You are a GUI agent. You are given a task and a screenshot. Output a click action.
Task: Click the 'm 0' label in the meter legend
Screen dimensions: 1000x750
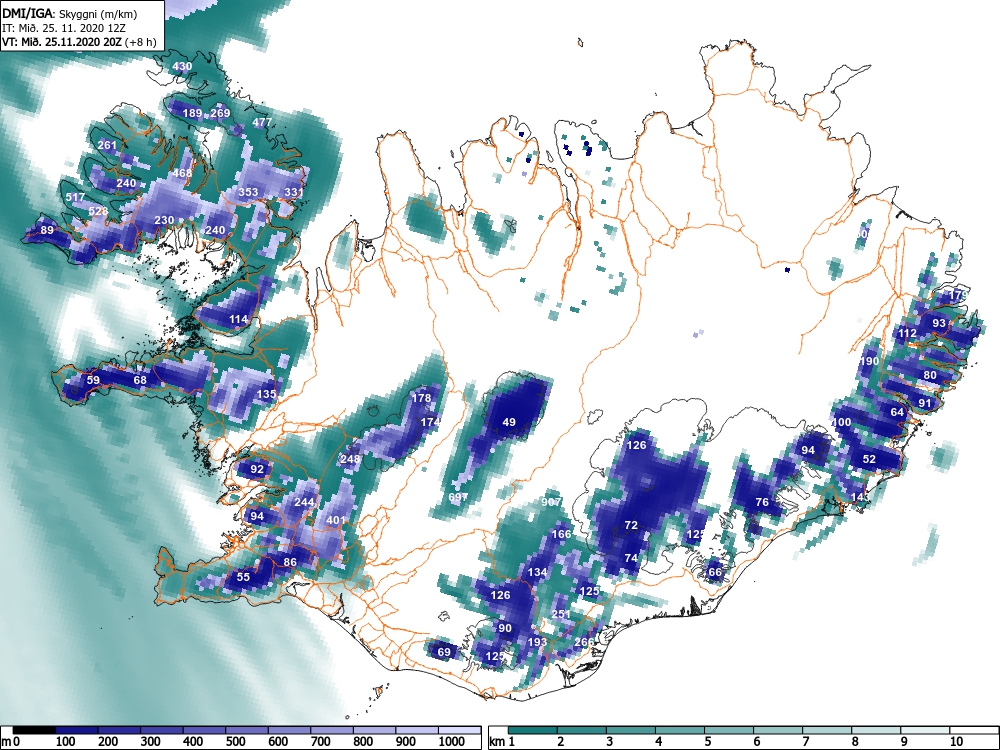10,741
